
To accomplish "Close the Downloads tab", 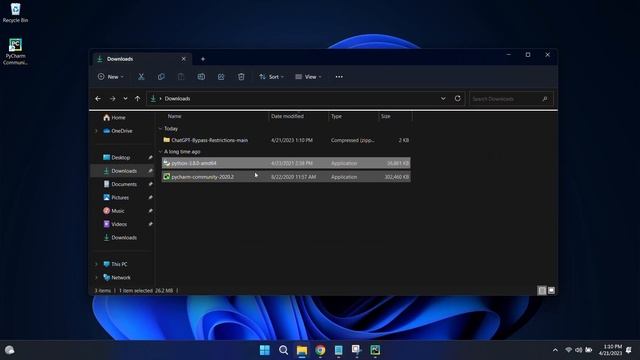I will click(x=184, y=59).
